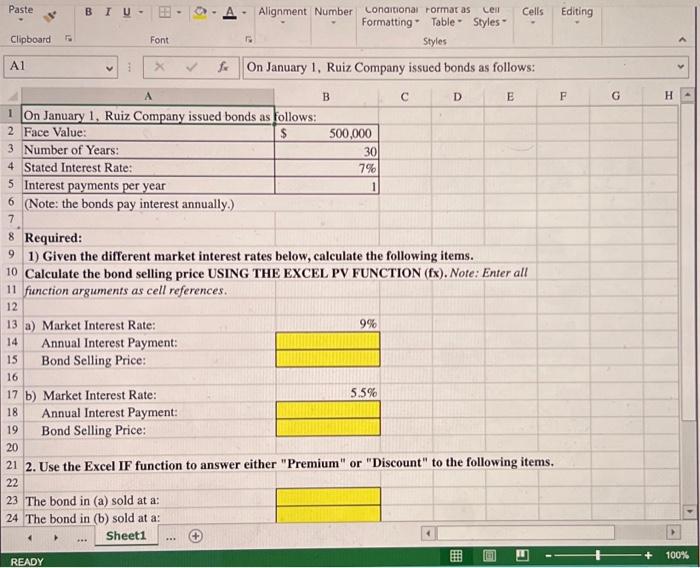Viewport: 700px width, 568px height.
Task: Apply the red Font Color A
Action: (229, 13)
